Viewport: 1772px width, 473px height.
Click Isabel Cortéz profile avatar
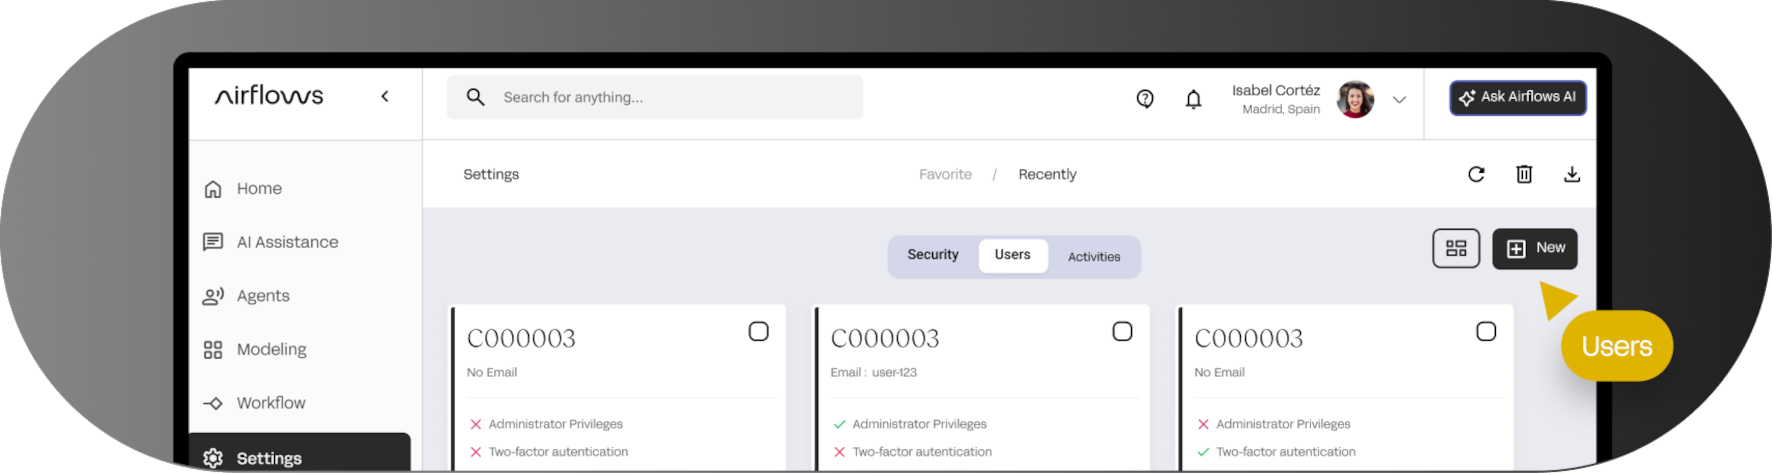(1355, 99)
